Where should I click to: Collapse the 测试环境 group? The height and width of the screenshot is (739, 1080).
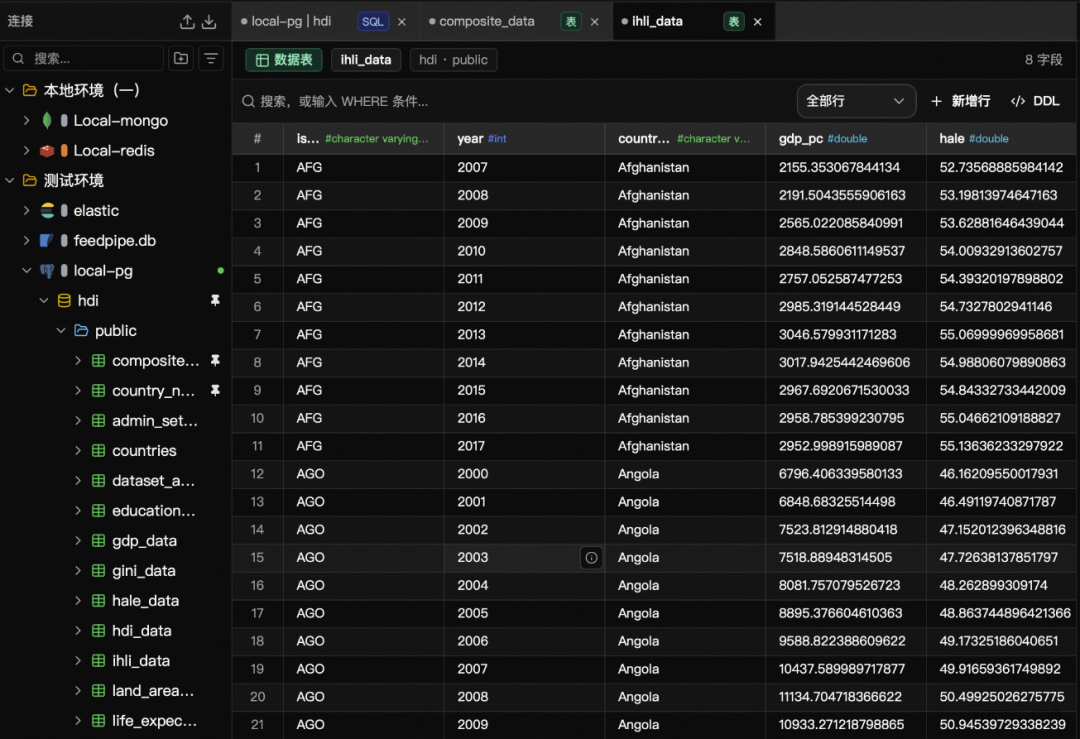click(10, 180)
